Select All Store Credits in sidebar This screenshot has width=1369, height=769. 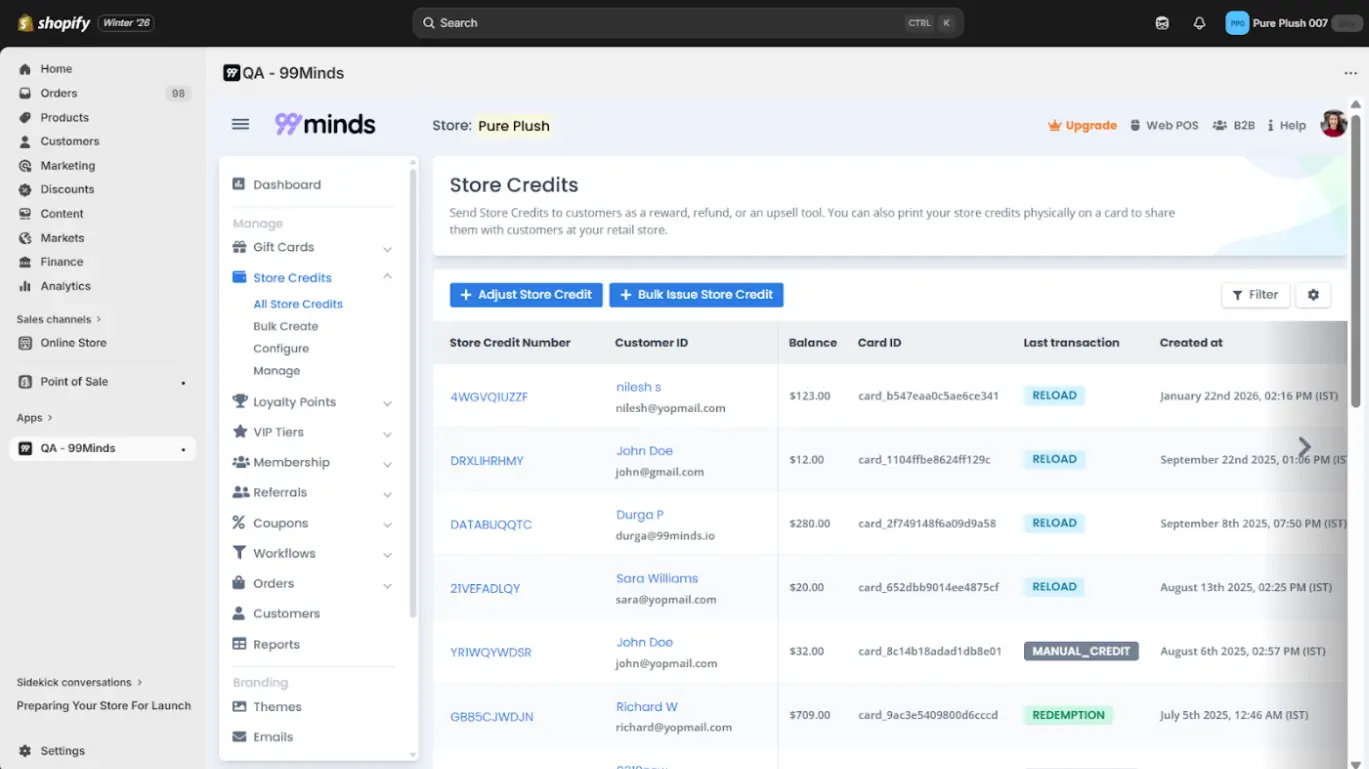[298, 303]
